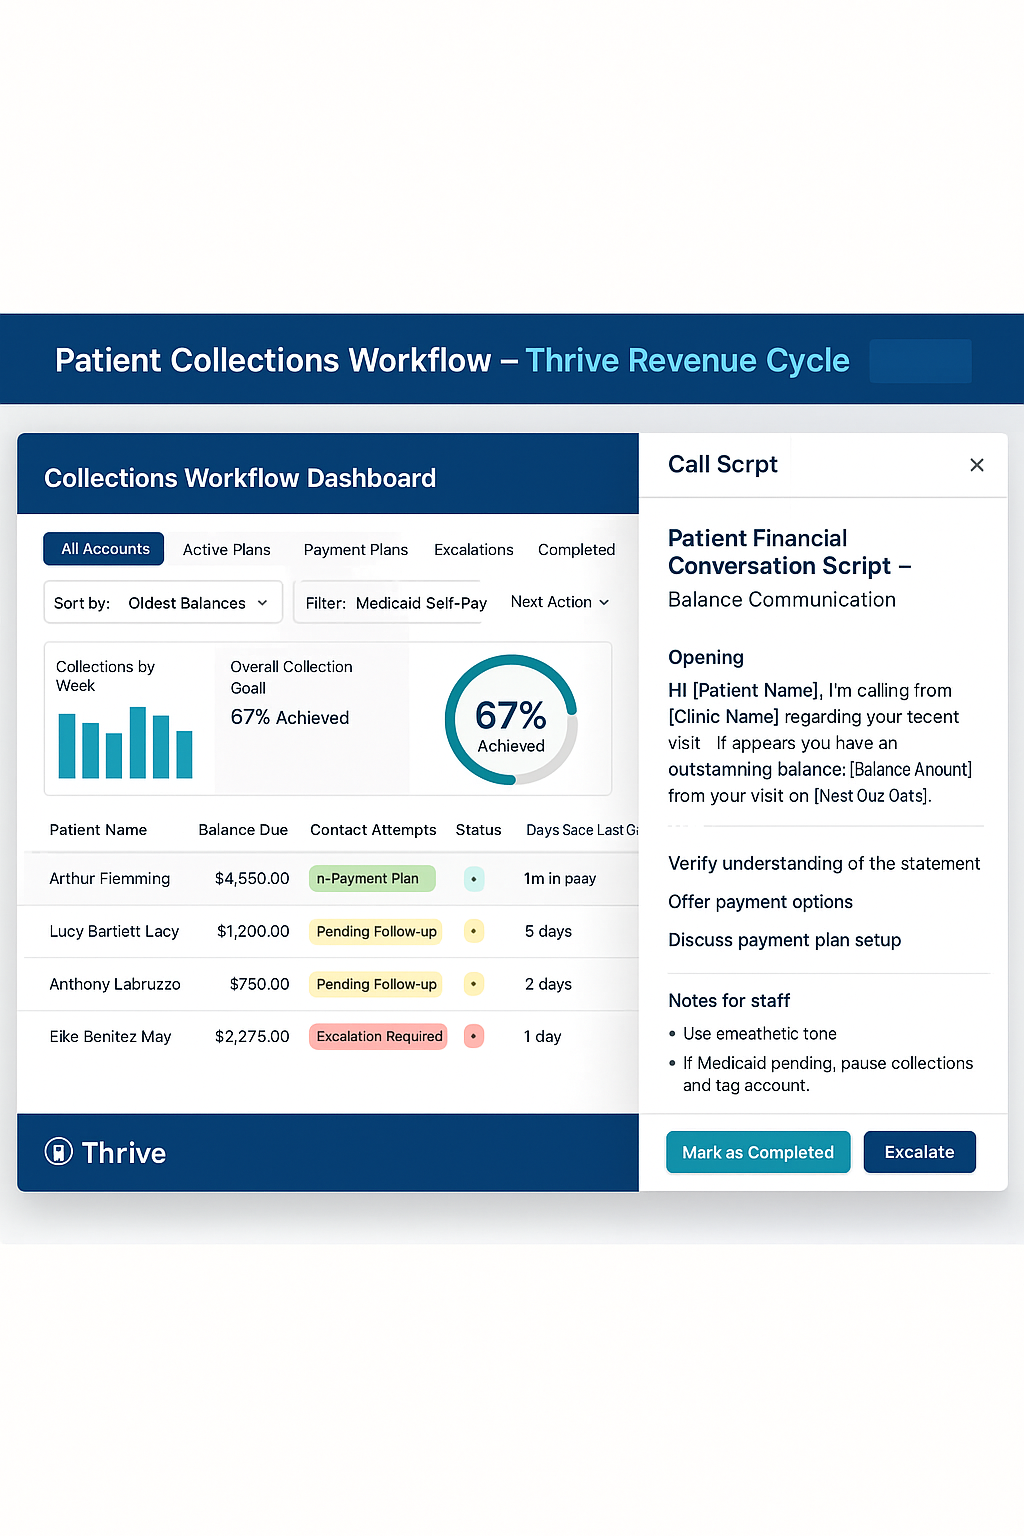The image size is (1024, 1536).
Task: Click Lucy Bartlett Lacy's Pending Follow-up badge
Action: coord(377,931)
